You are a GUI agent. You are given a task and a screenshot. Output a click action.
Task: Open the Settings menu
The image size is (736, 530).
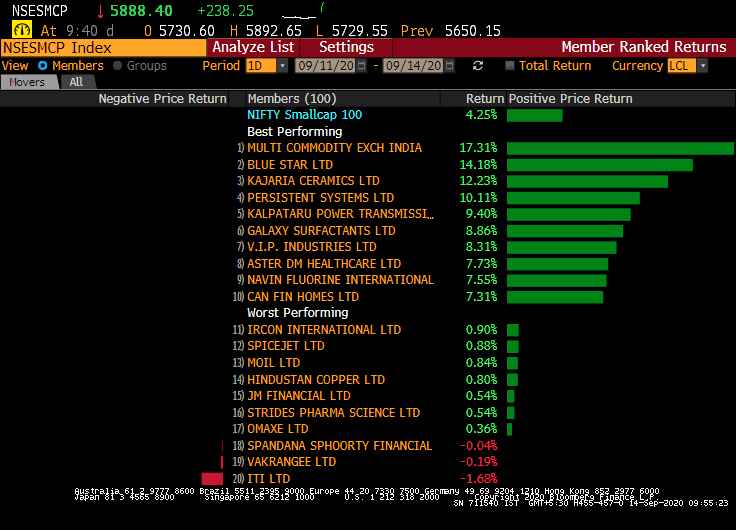point(346,47)
